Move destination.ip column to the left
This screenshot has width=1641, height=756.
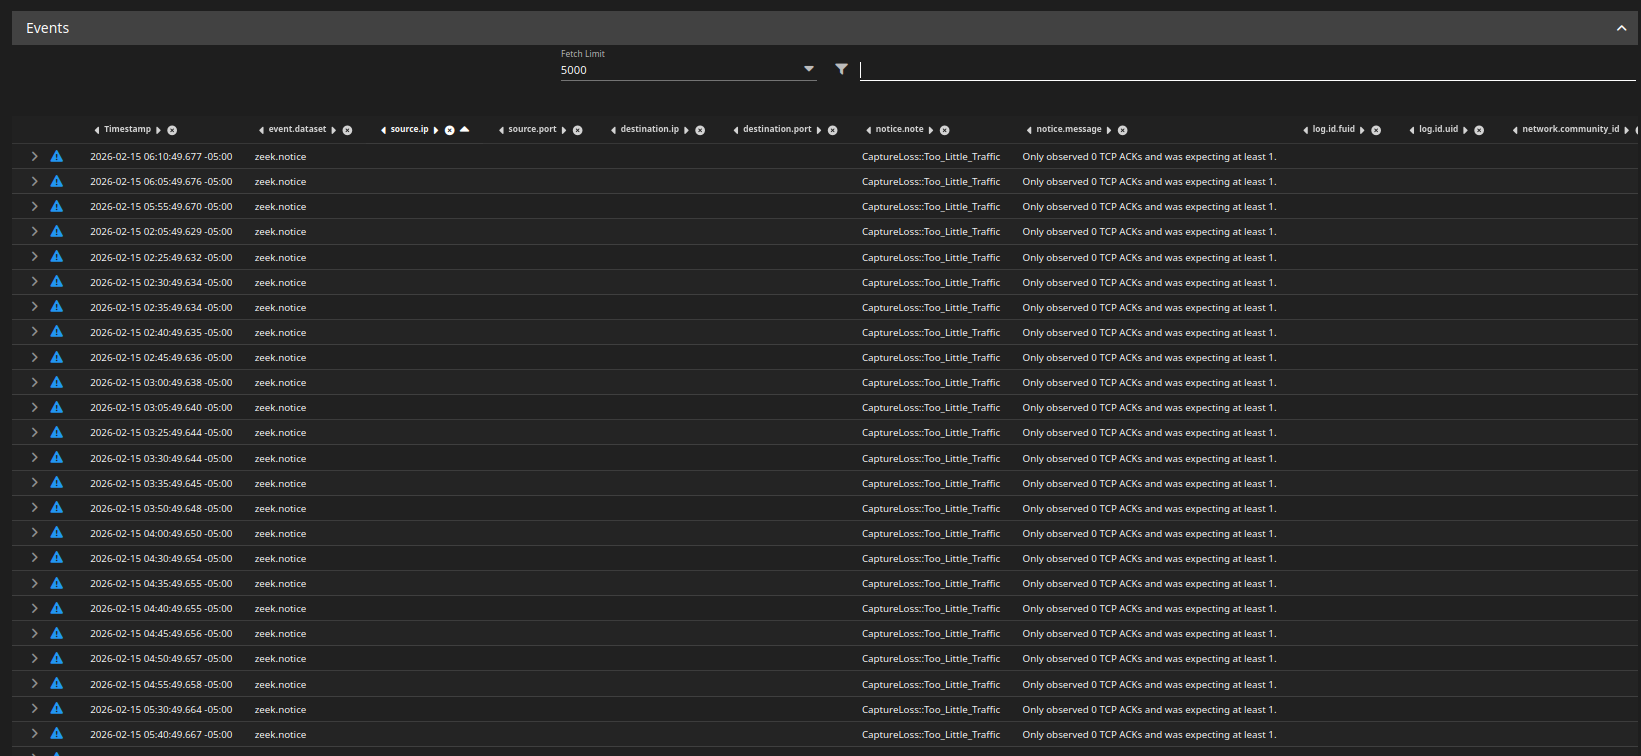(x=613, y=130)
